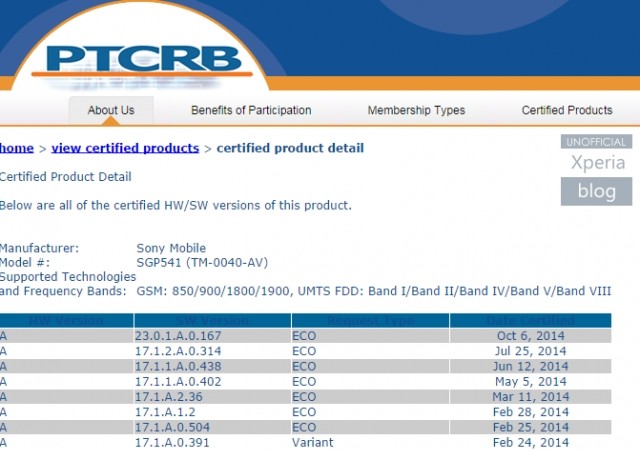This screenshot has width=640, height=452.
Task: Click model number SGP541 (TM-0040-AV)
Action: coord(202,263)
